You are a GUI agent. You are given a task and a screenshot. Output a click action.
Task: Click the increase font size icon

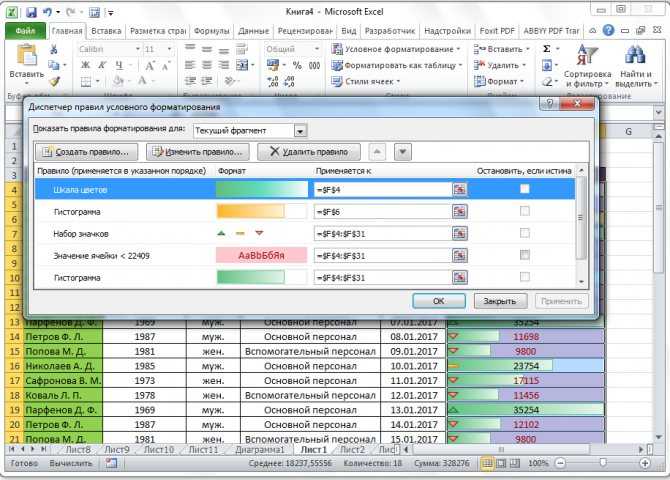(150, 65)
